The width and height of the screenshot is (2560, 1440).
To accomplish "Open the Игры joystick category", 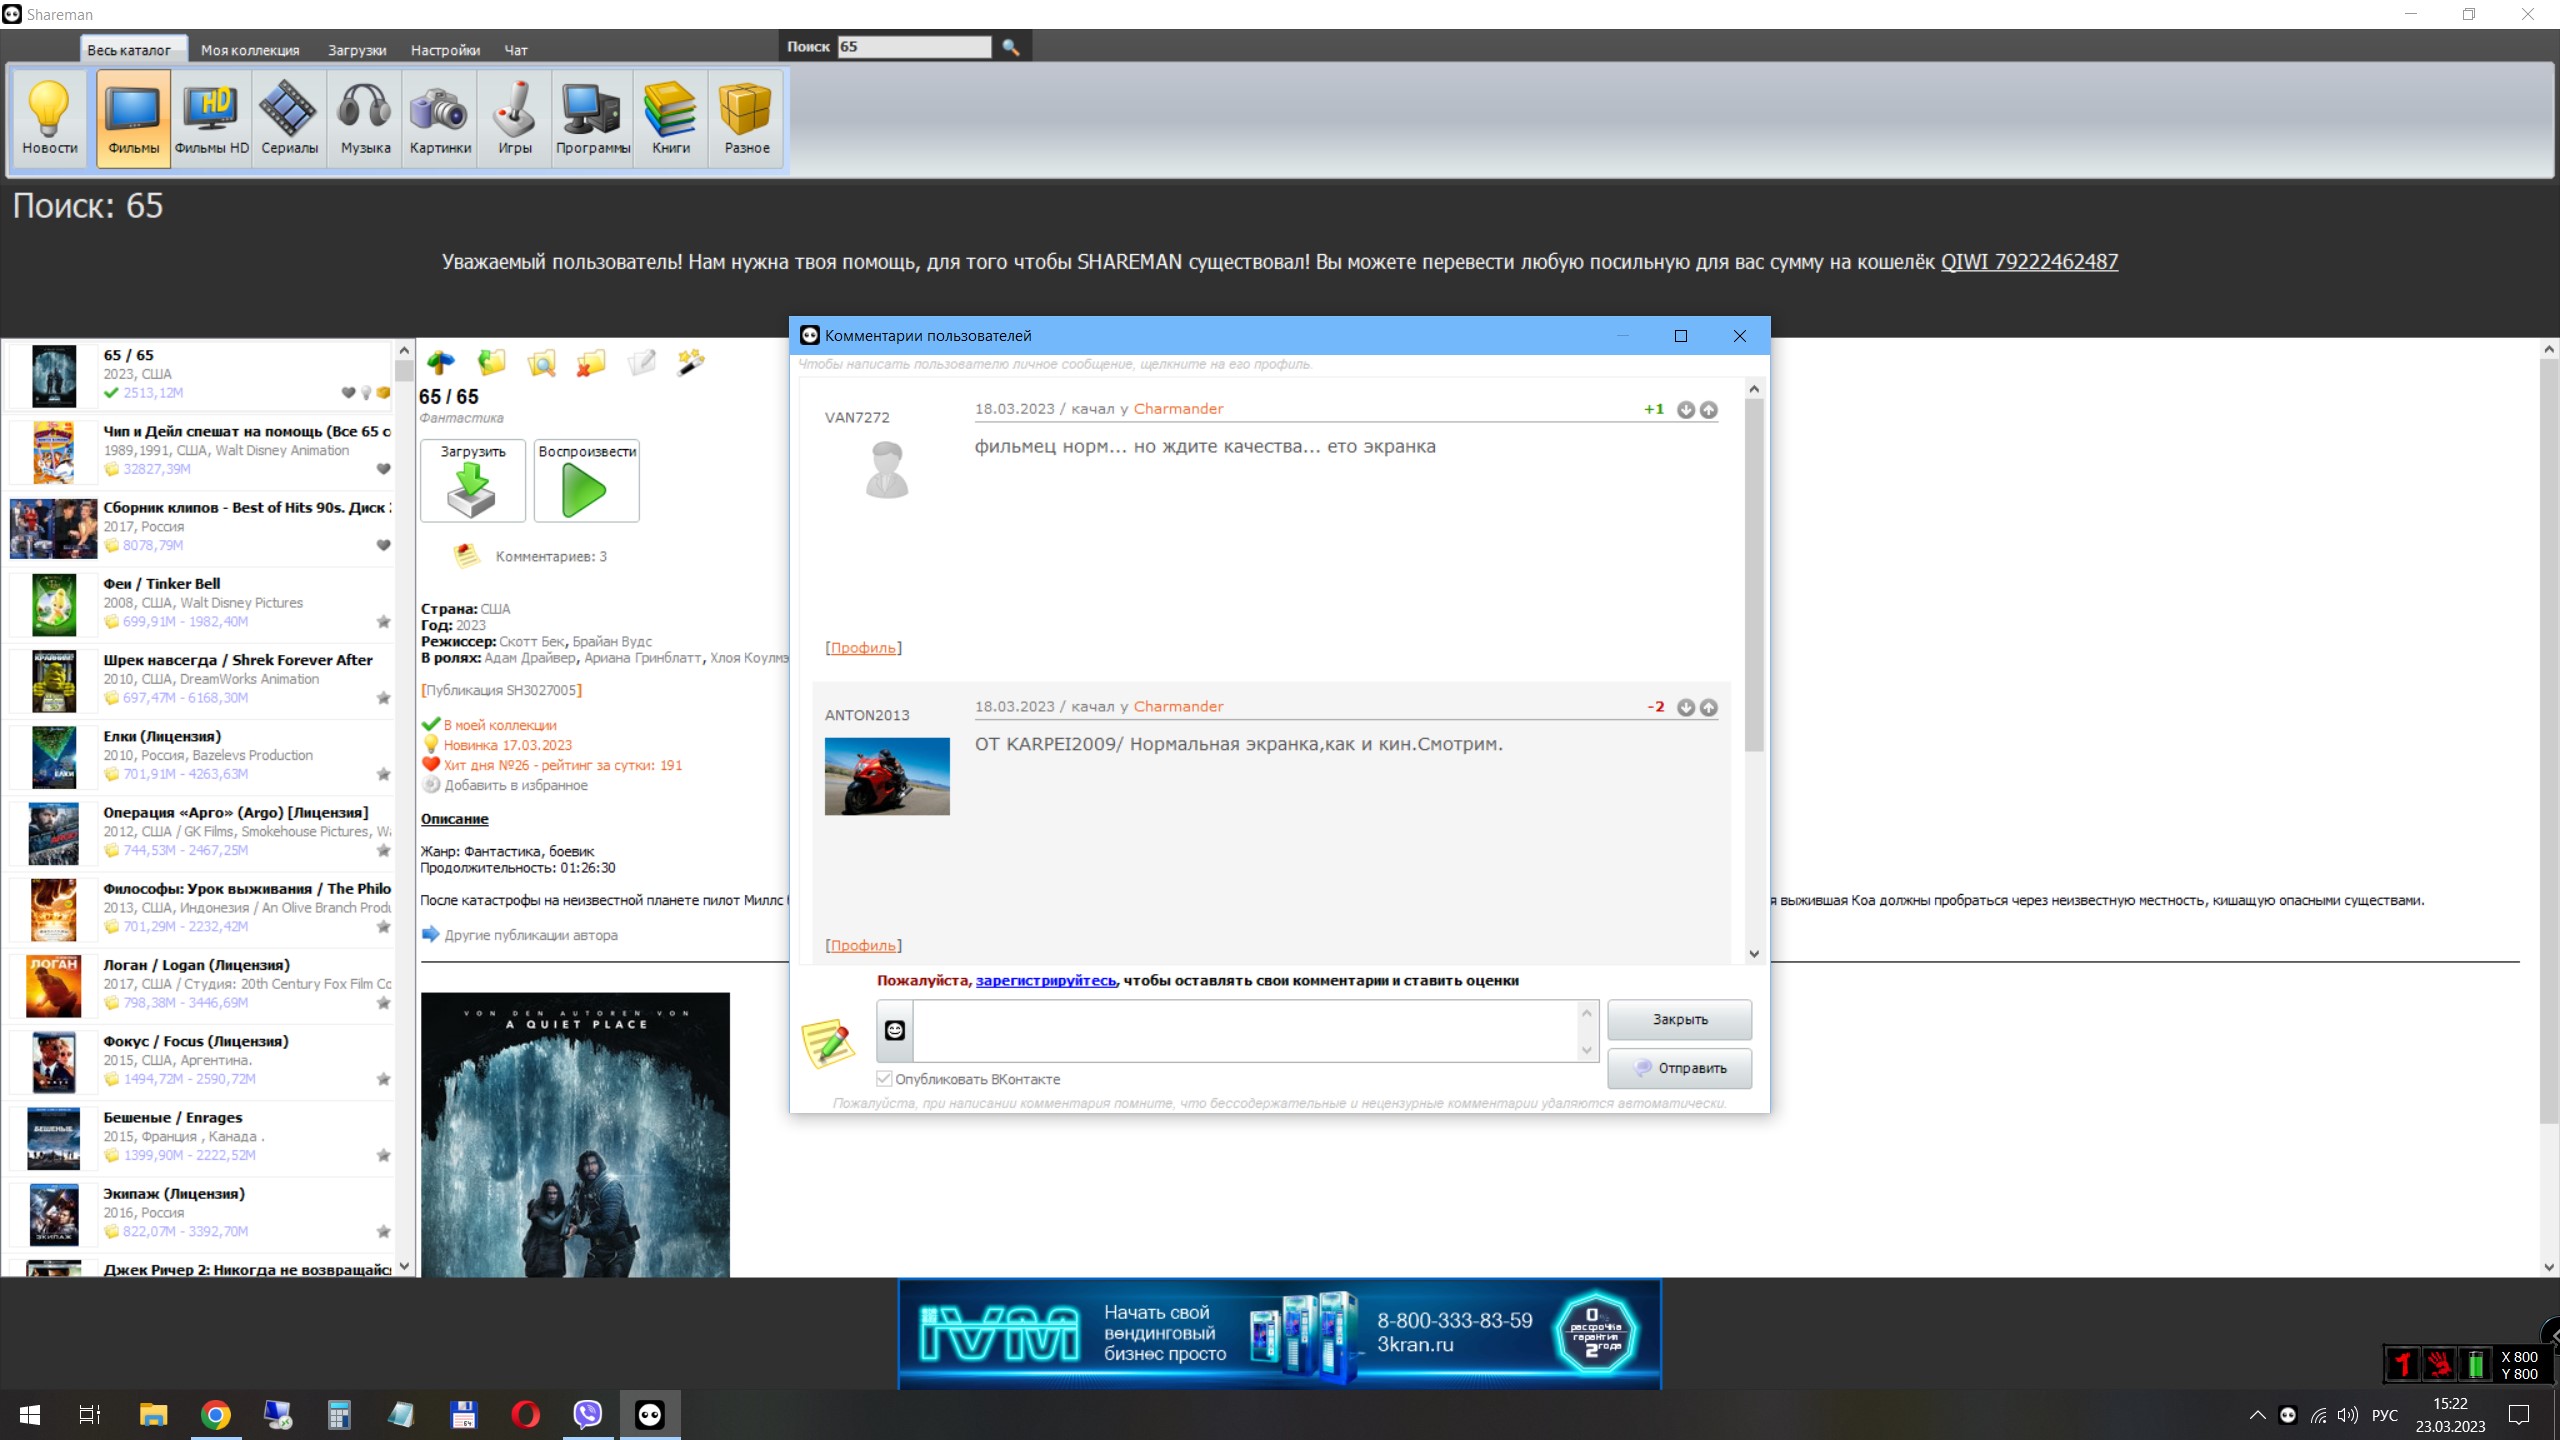I will pos(515,118).
